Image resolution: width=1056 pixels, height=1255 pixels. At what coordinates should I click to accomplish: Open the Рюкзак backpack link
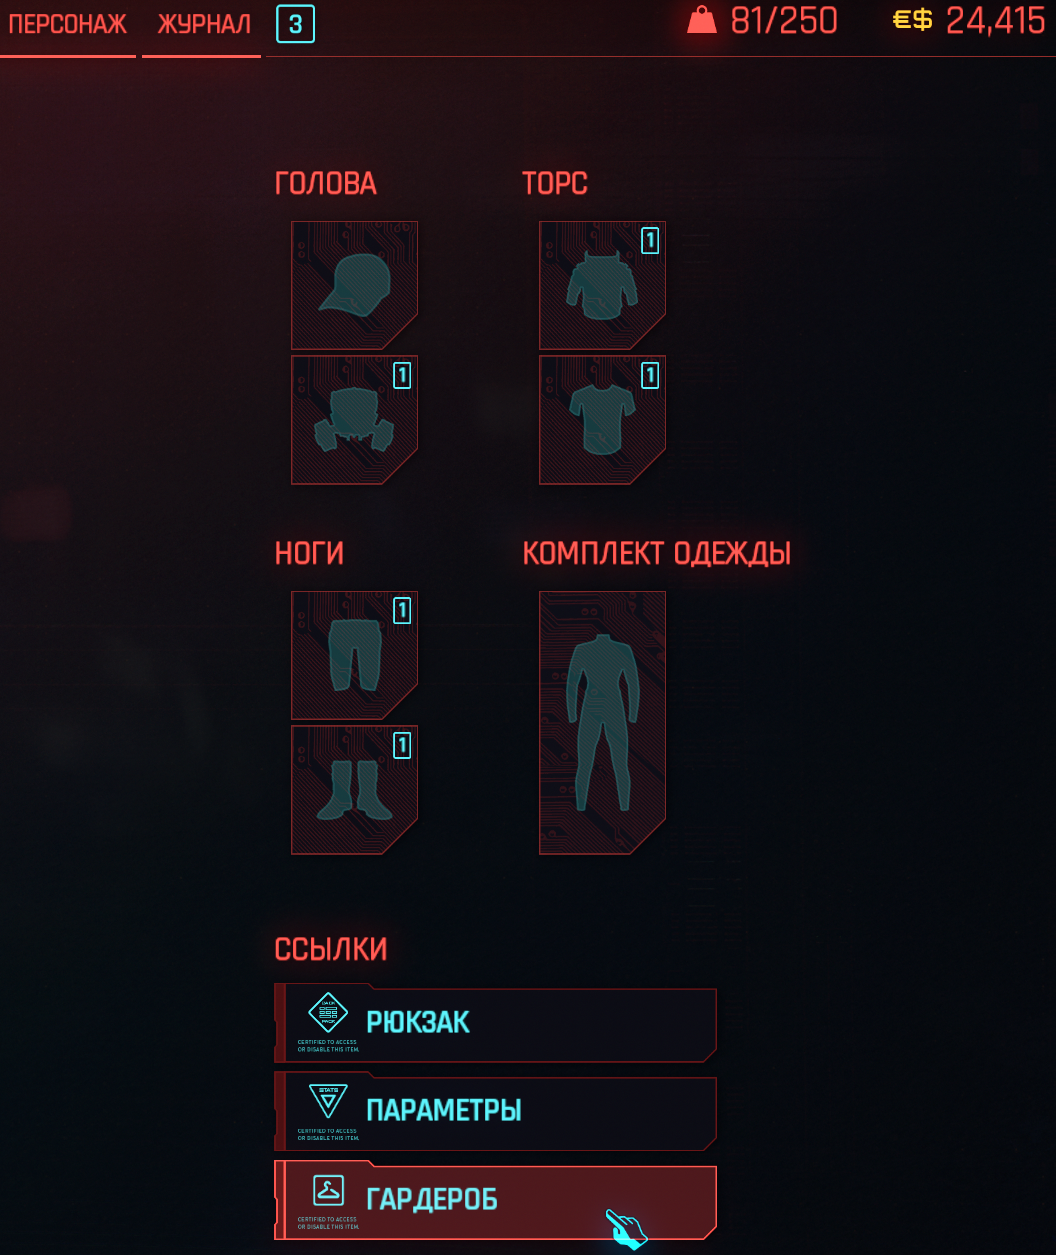[496, 1023]
